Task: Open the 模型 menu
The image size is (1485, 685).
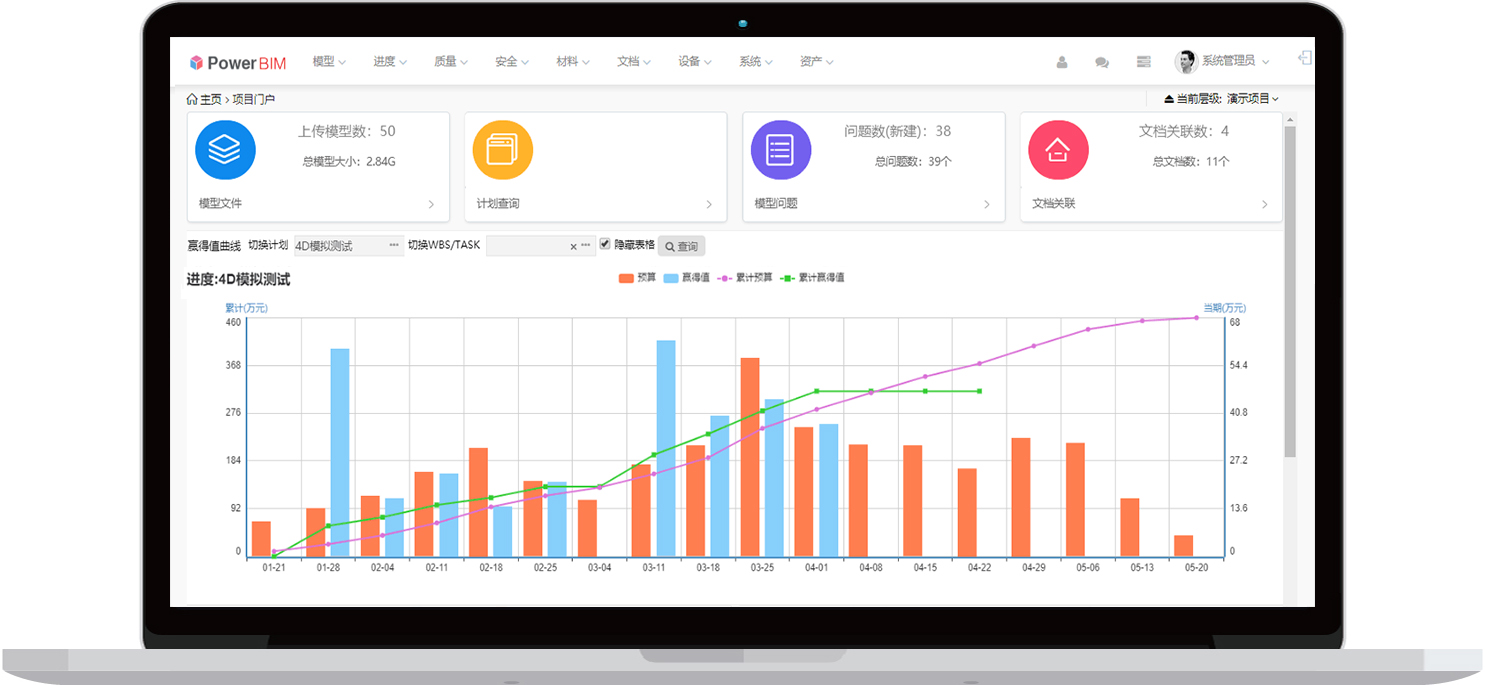Action: (328, 62)
